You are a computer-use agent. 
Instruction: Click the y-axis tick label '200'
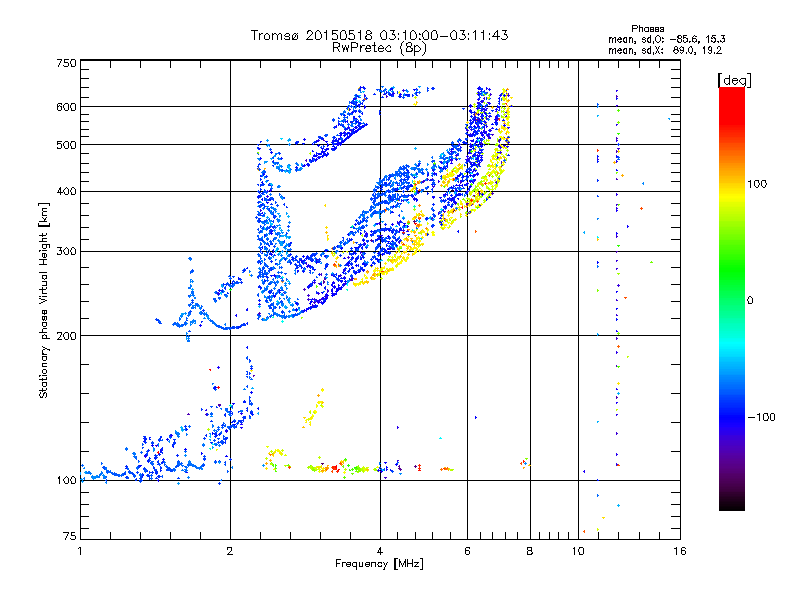(66, 336)
